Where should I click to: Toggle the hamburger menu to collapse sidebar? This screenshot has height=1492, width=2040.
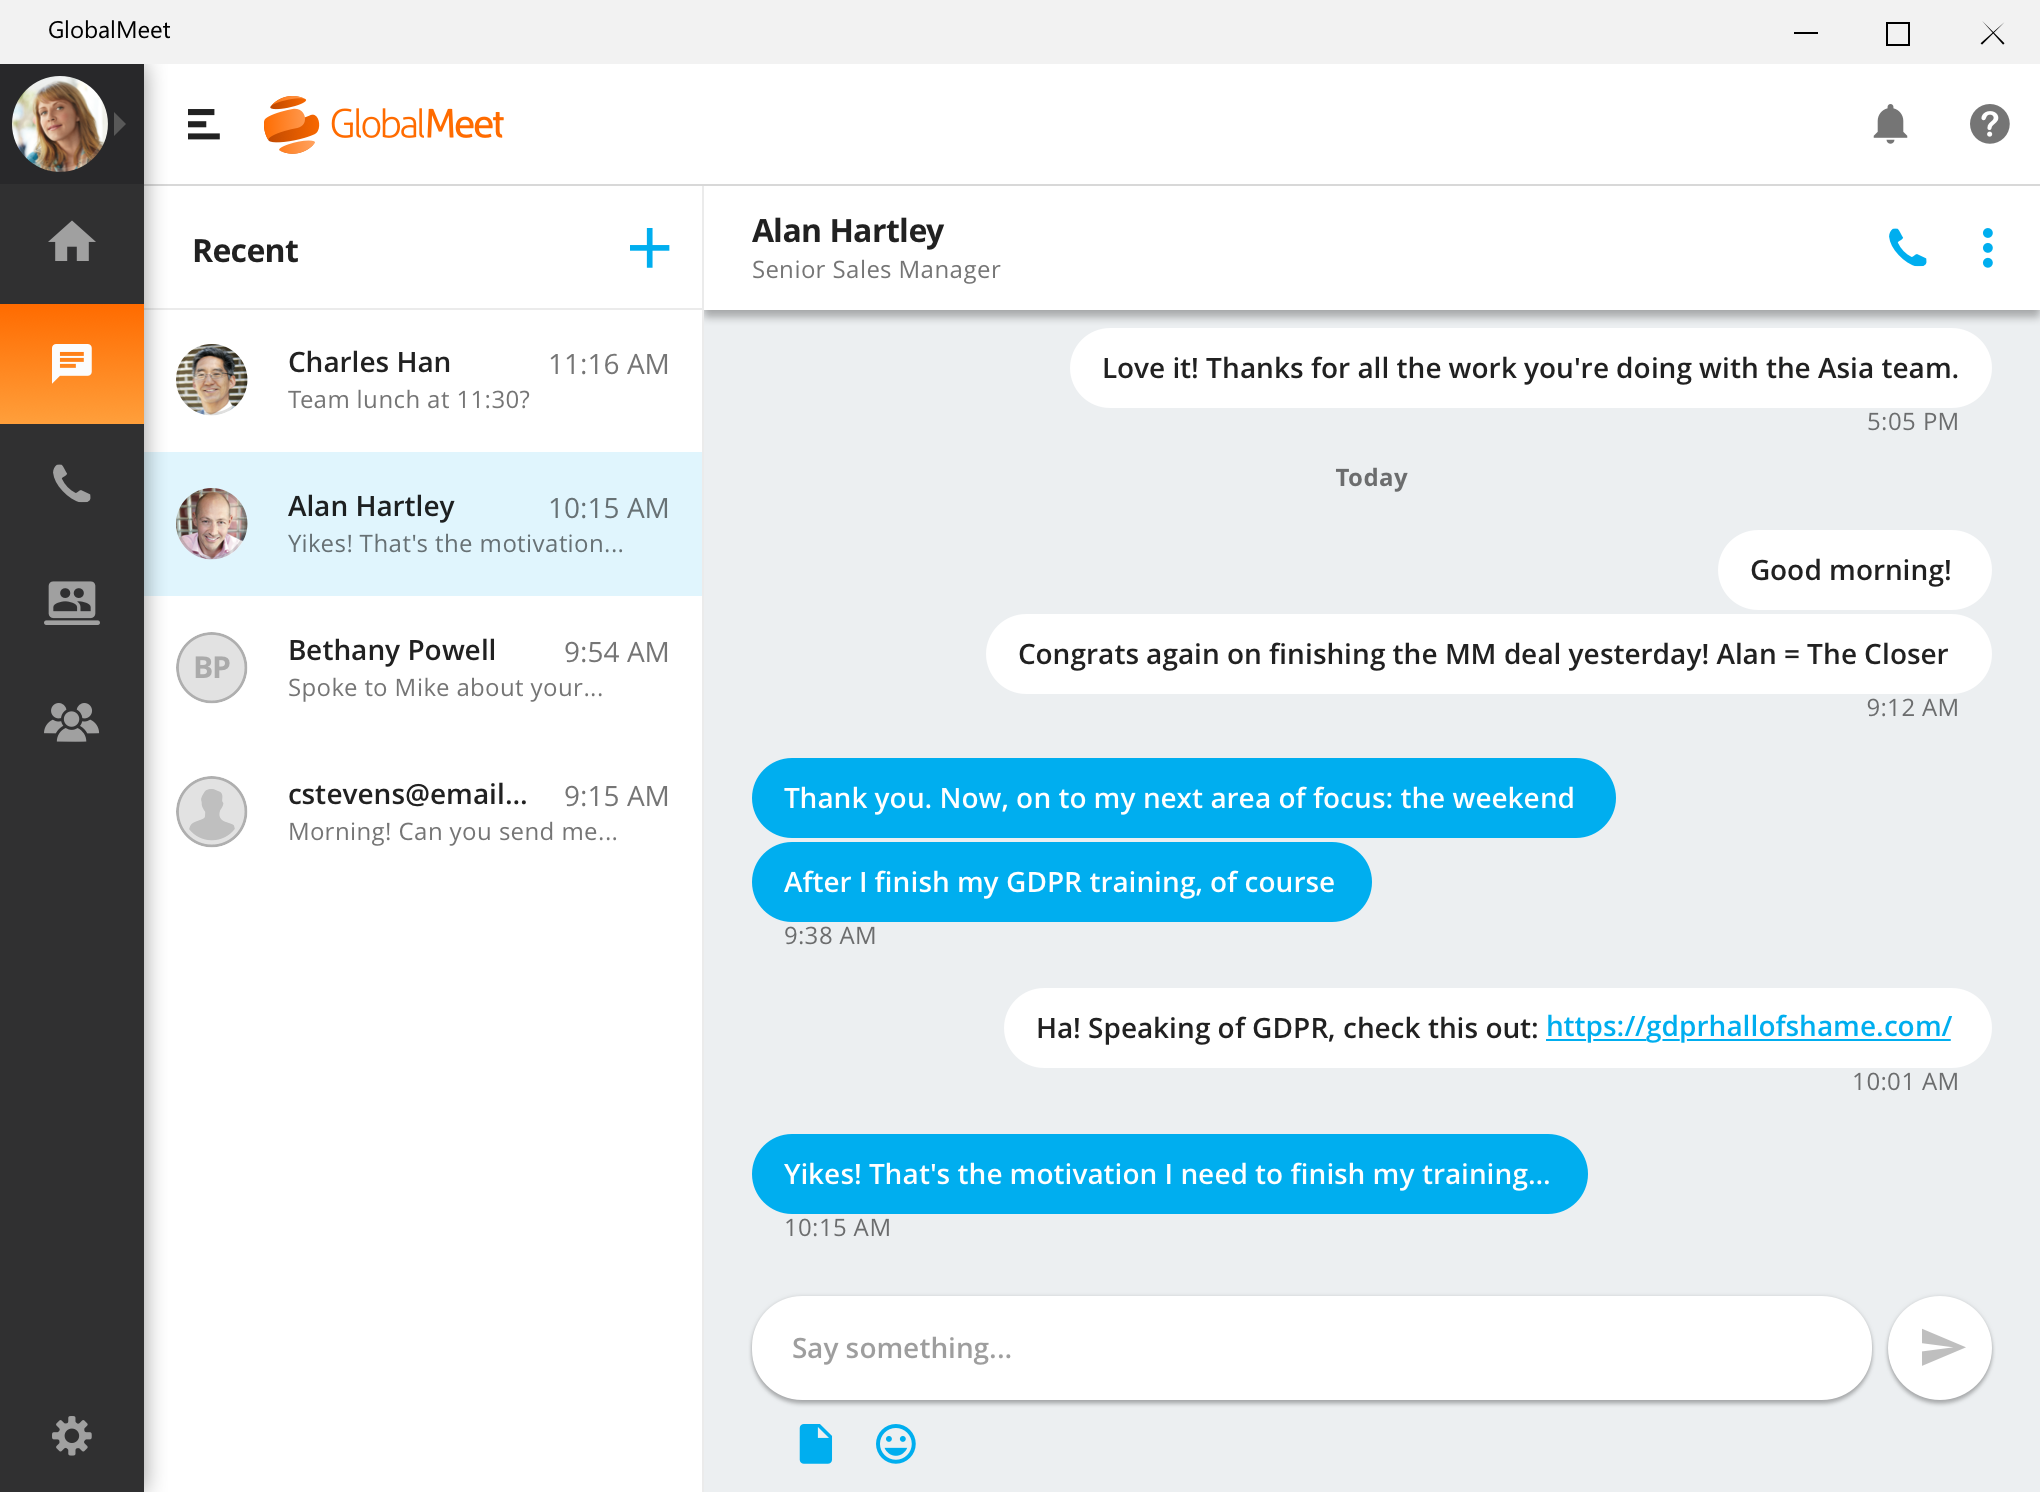pyautogui.click(x=203, y=124)
